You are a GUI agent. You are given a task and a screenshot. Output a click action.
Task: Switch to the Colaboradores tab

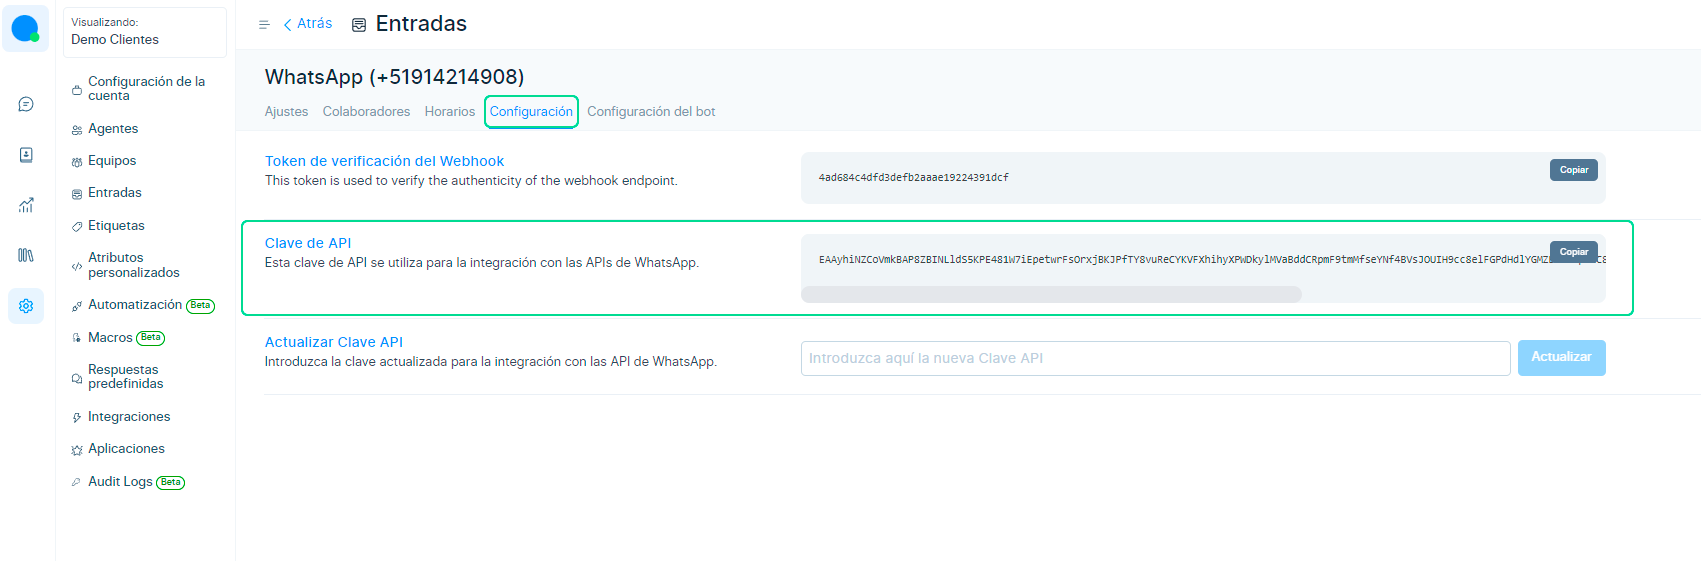[366, 112]
